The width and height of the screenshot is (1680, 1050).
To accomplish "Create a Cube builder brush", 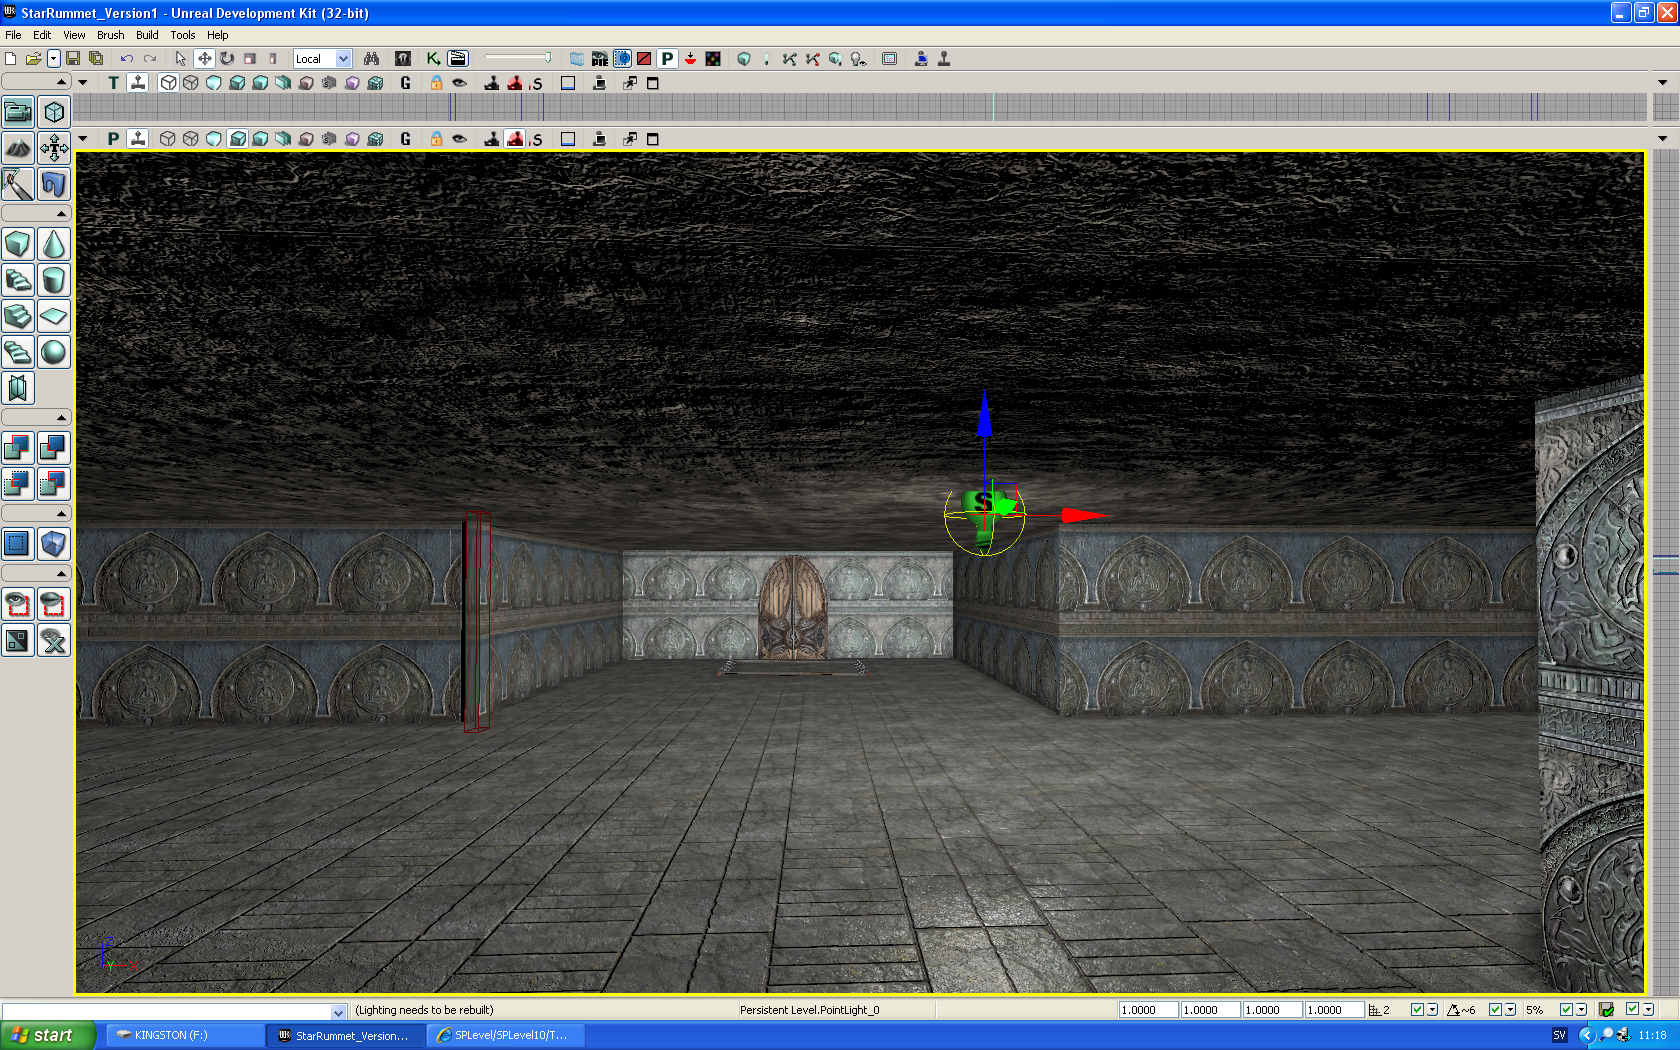I will [18, 244].
